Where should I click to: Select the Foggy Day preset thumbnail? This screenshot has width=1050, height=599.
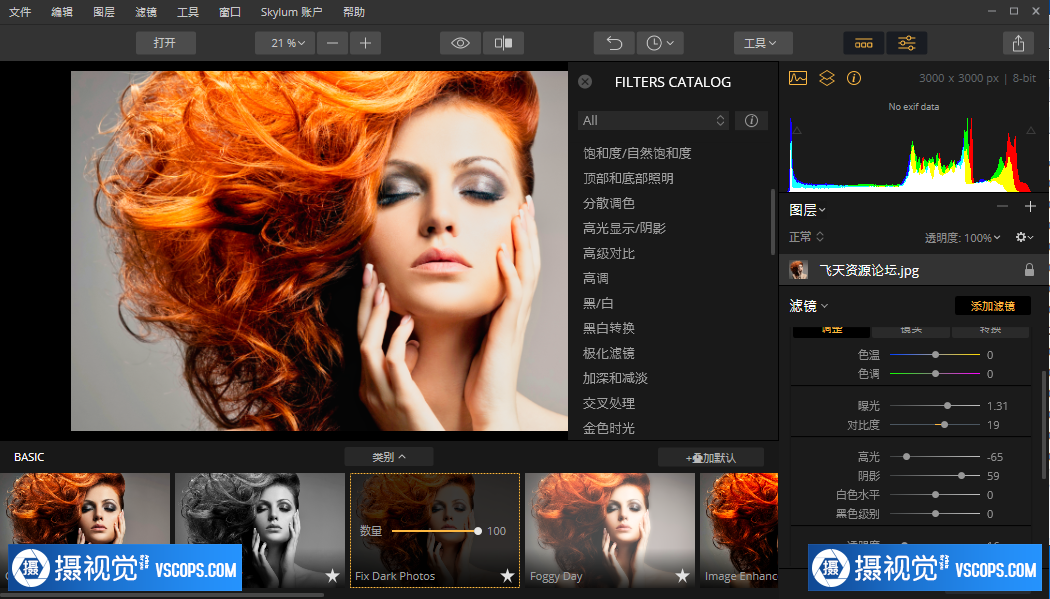[x=609, y=531]
